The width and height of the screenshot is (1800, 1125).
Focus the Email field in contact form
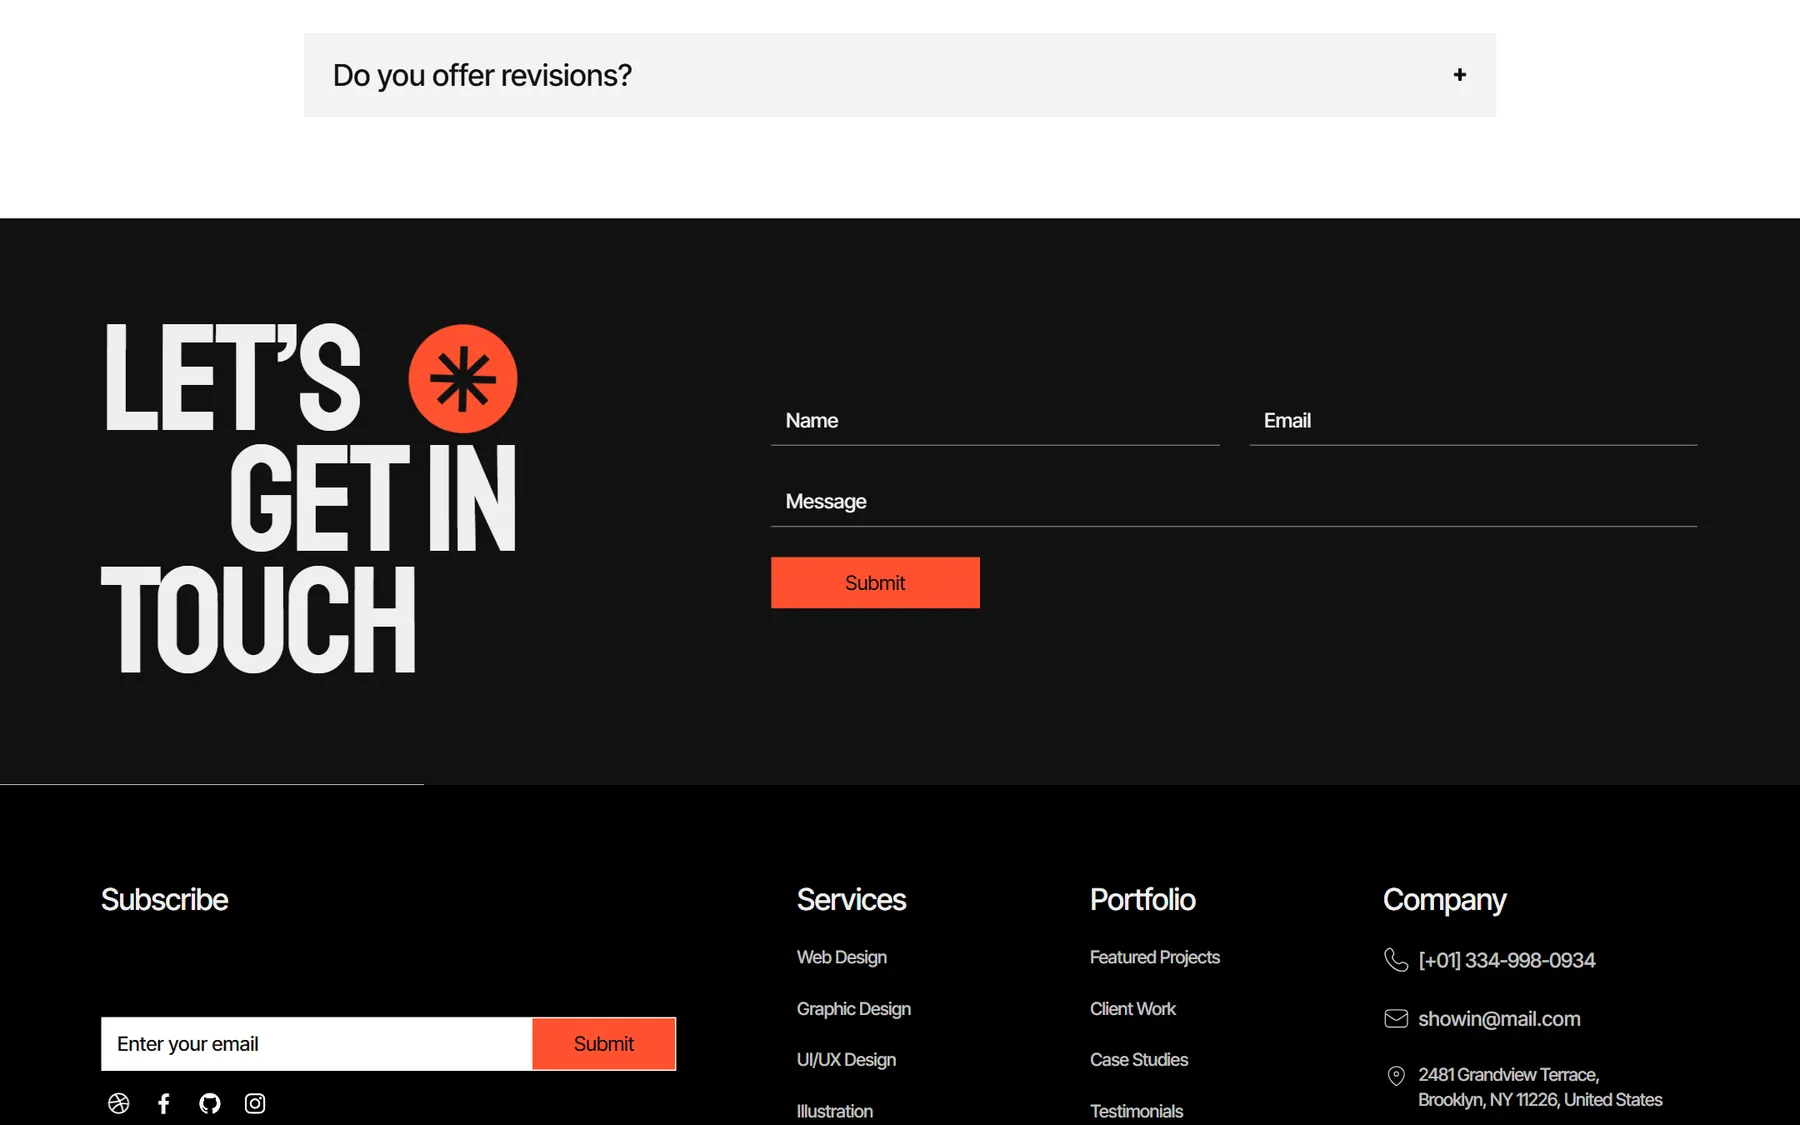coord(1473,421)
